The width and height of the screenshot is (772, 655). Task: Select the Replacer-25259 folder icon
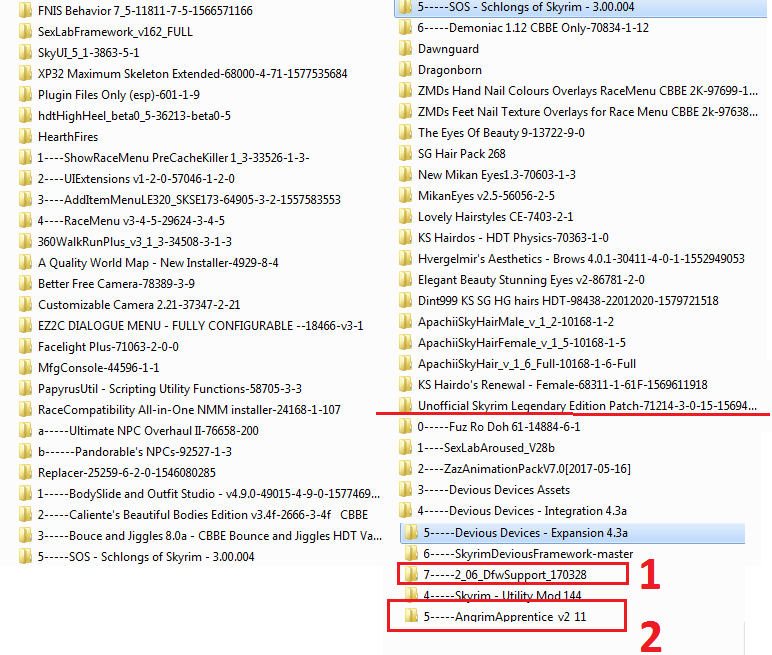click(26, 473)
